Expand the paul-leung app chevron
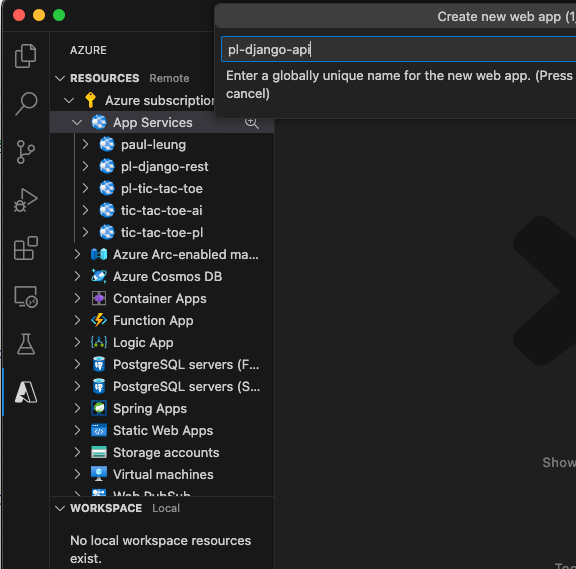 (85, 144)
